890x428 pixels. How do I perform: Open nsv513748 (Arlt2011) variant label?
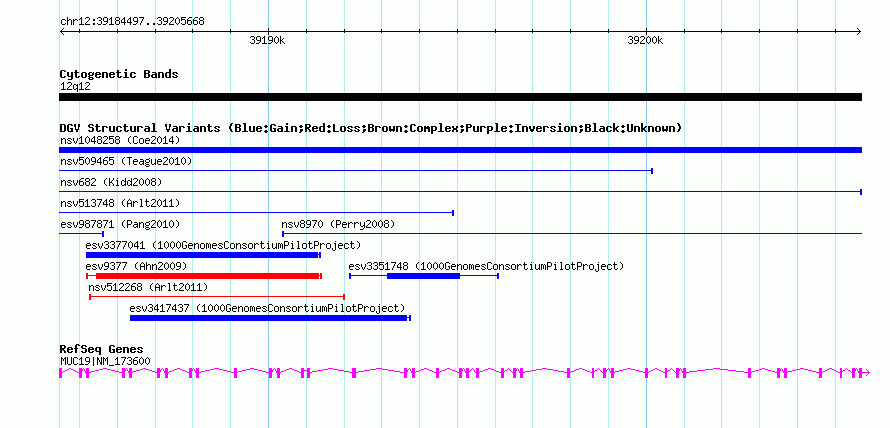pos(120,203)
